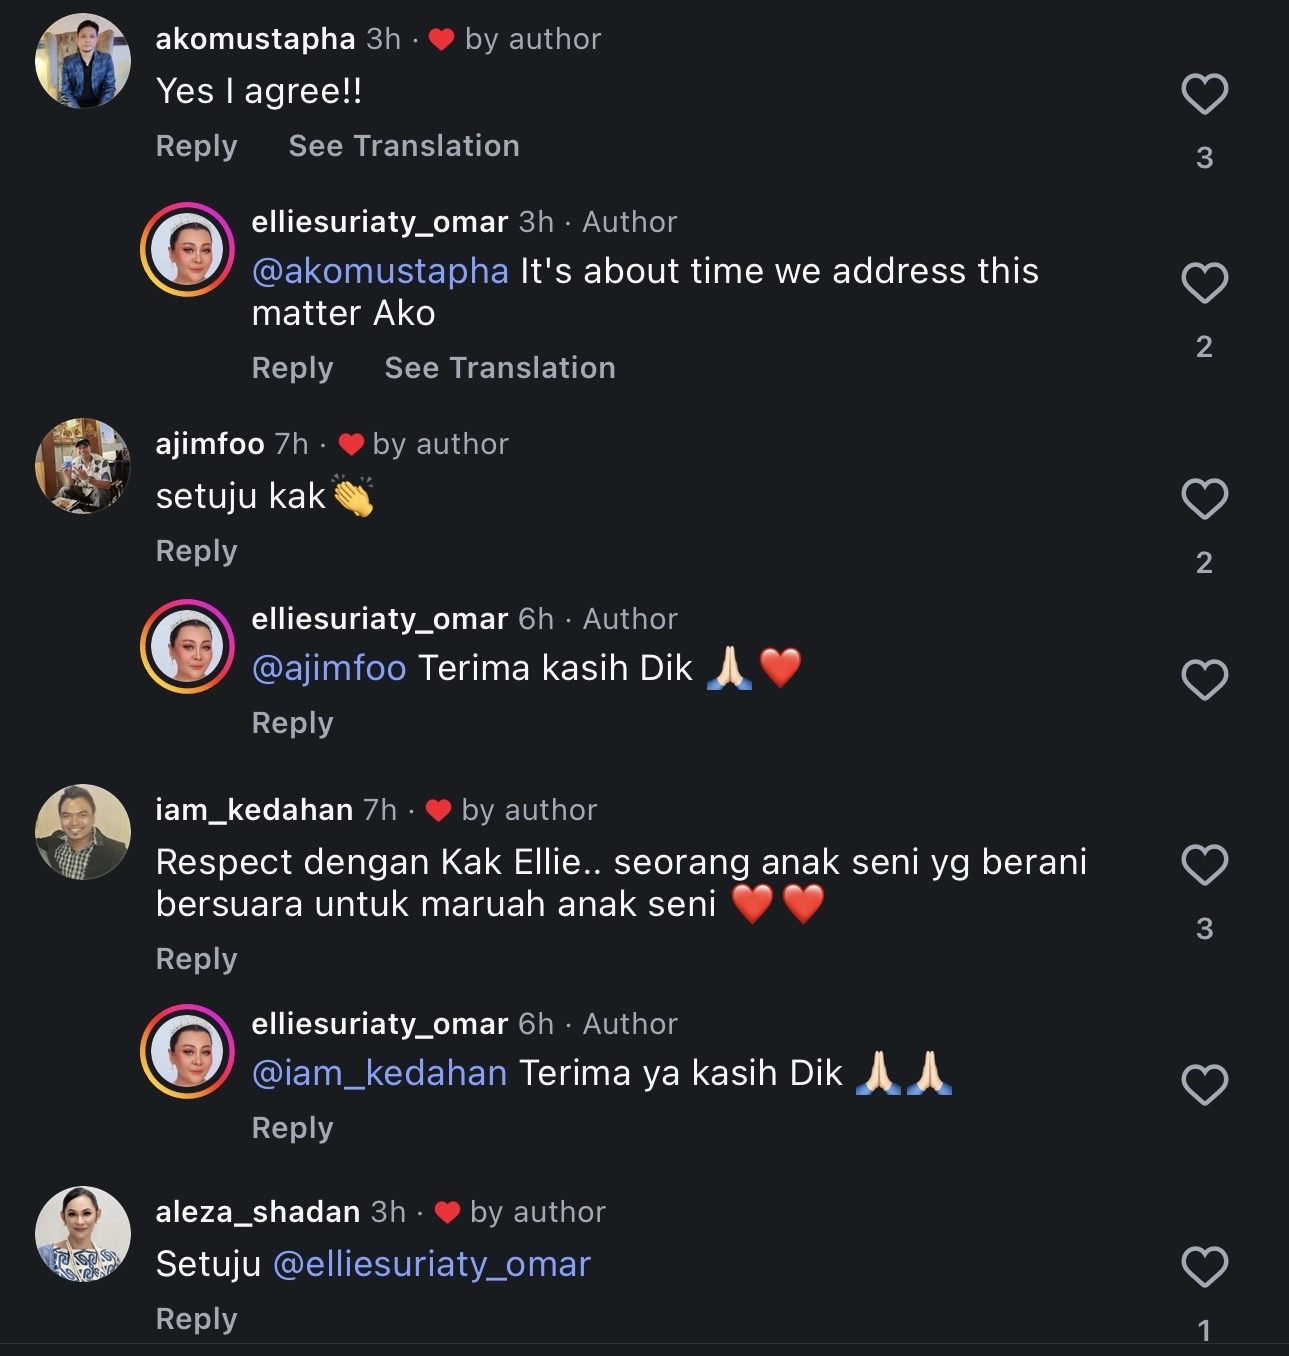Viewport: 1289px width, 1356px height.
Task: Open iam_kedahan username link
Action: click(x=254, y=810)
